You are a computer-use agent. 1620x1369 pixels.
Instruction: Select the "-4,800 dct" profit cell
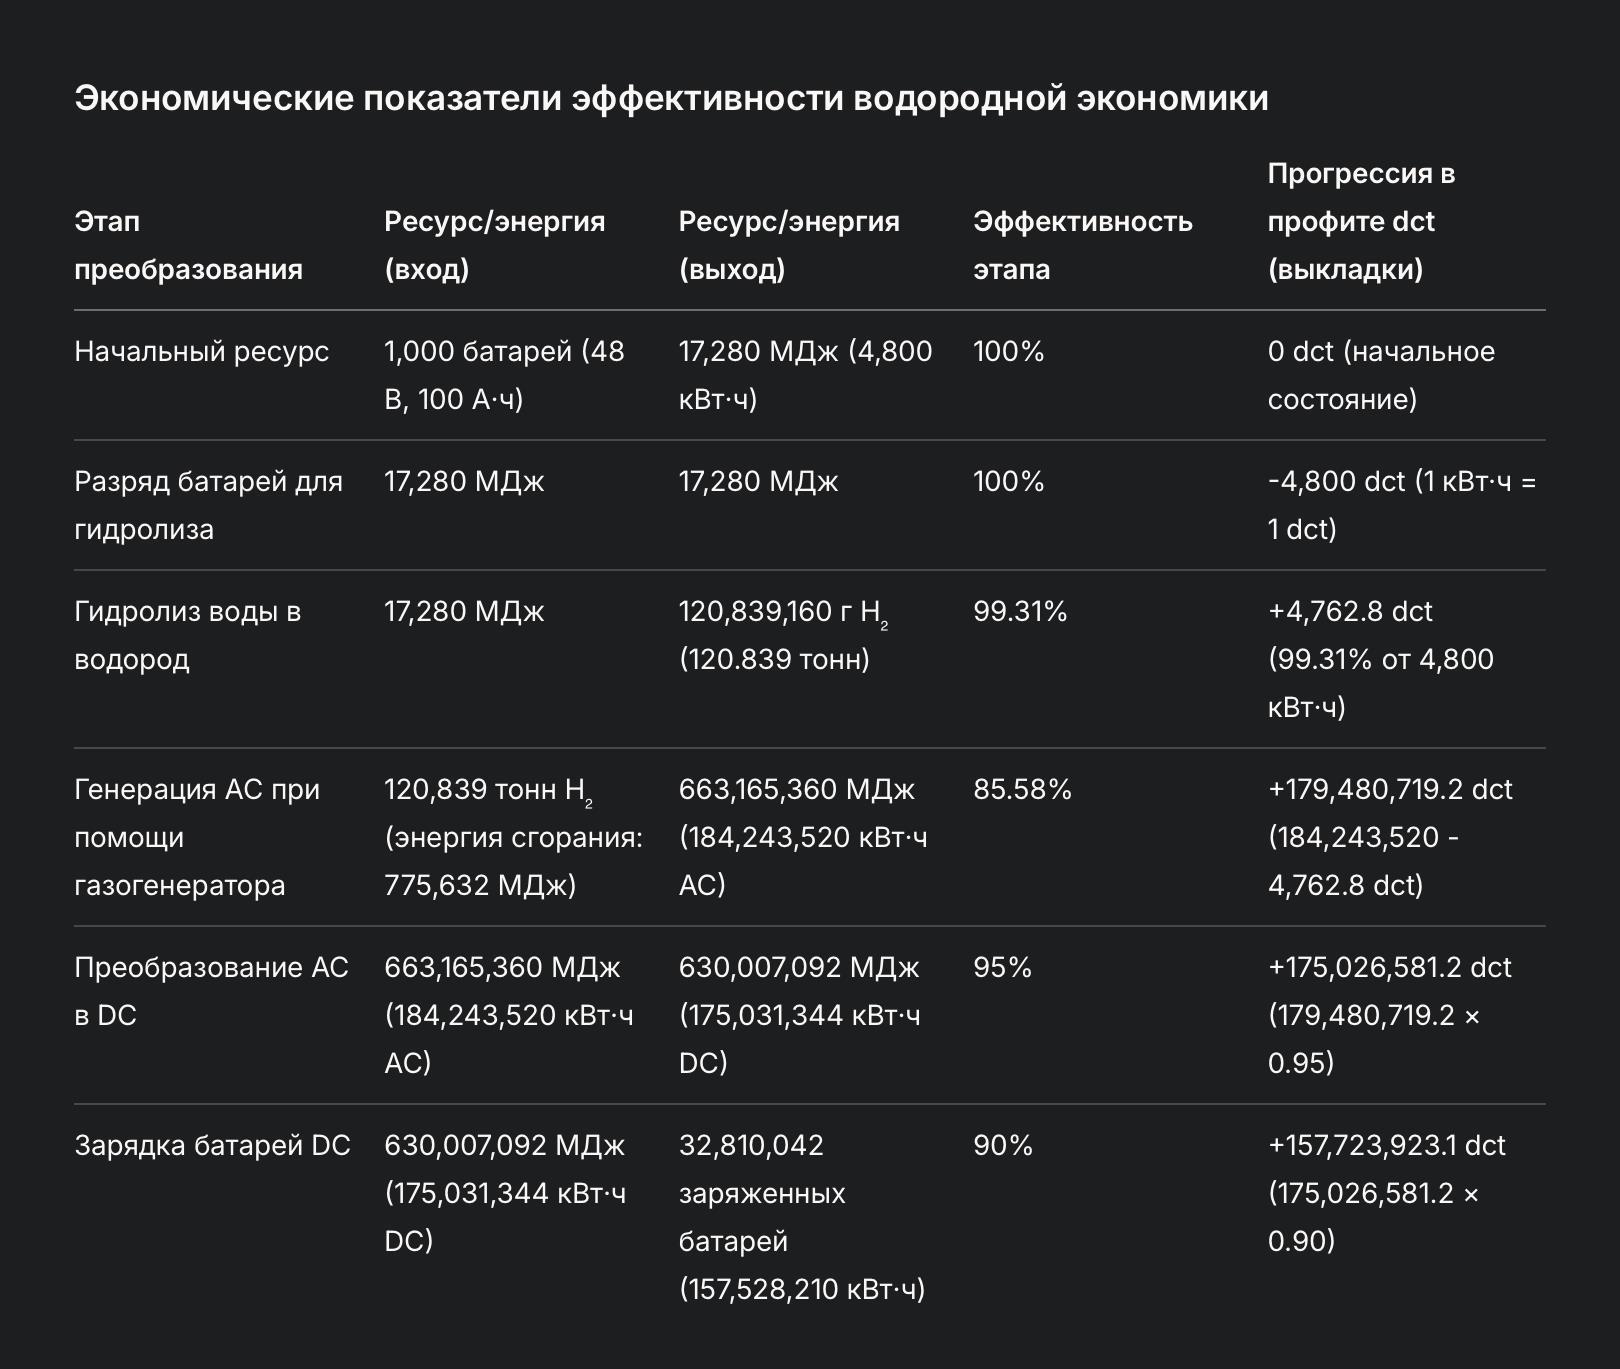point(1401,505)
